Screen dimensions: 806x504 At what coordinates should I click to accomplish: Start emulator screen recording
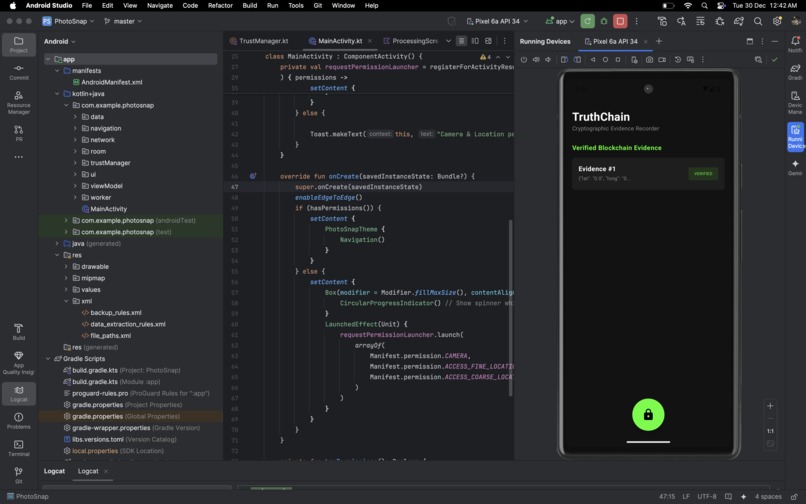(662, 60)
